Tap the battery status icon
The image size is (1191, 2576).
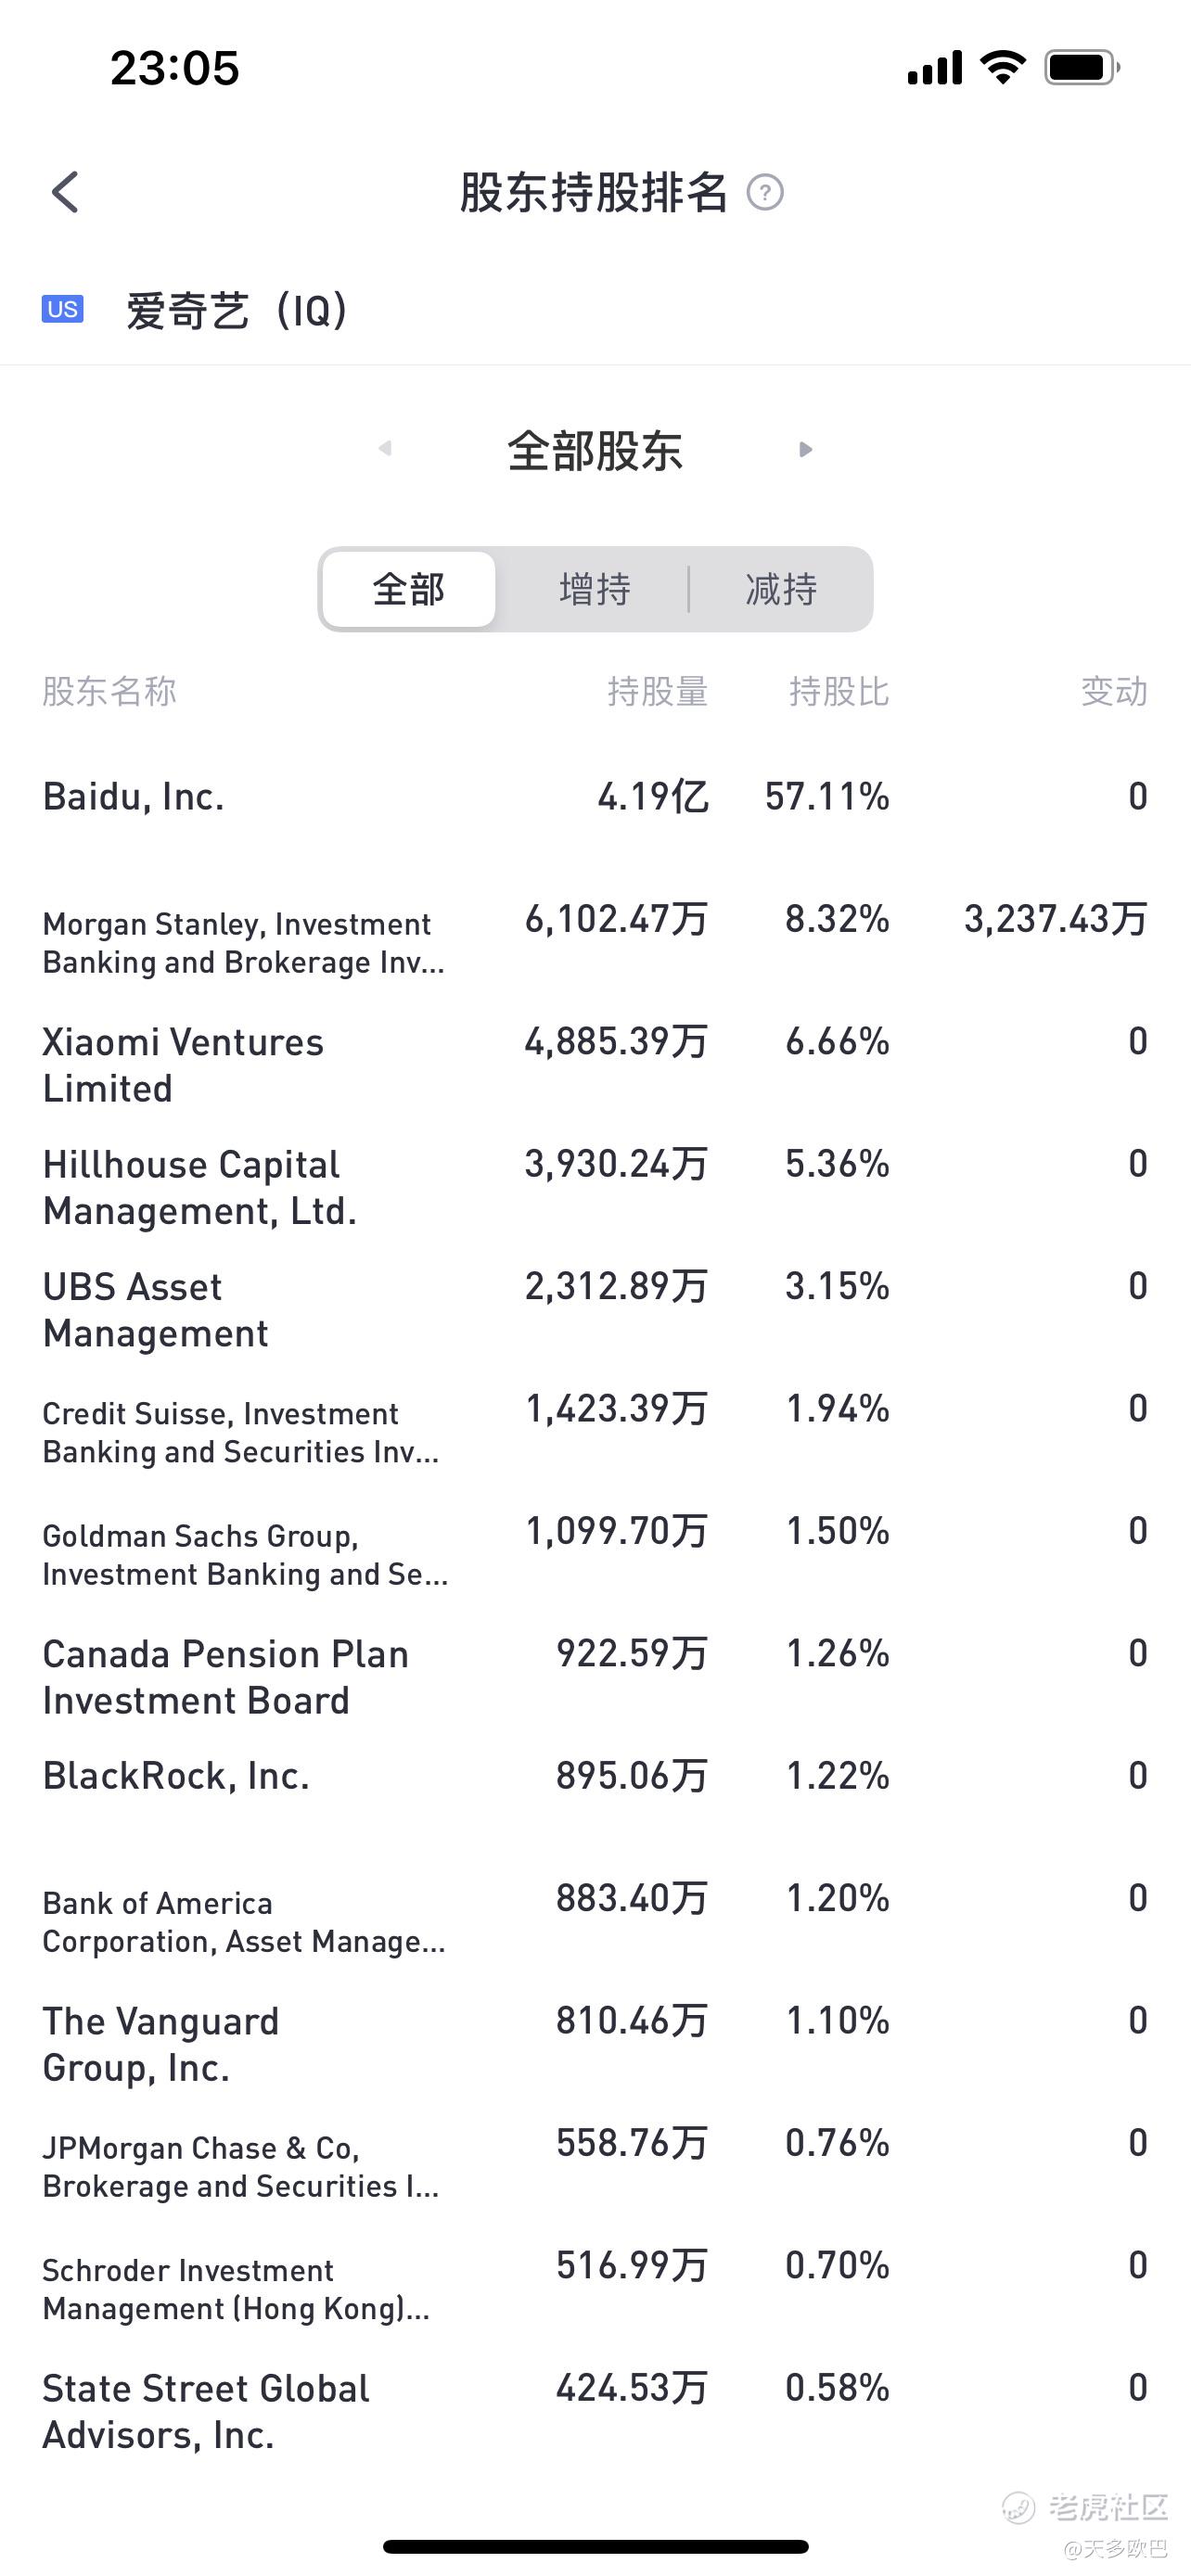coord(1082,68)
